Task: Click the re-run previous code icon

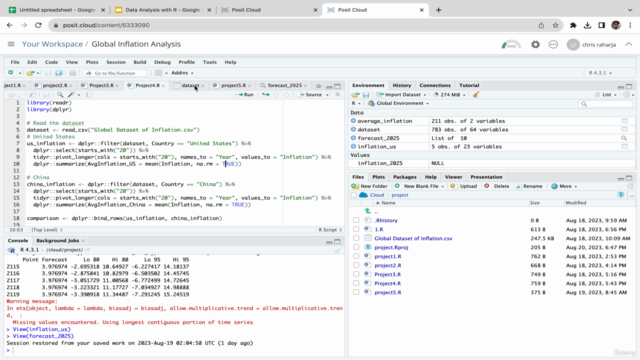Action: coord(266,95)
